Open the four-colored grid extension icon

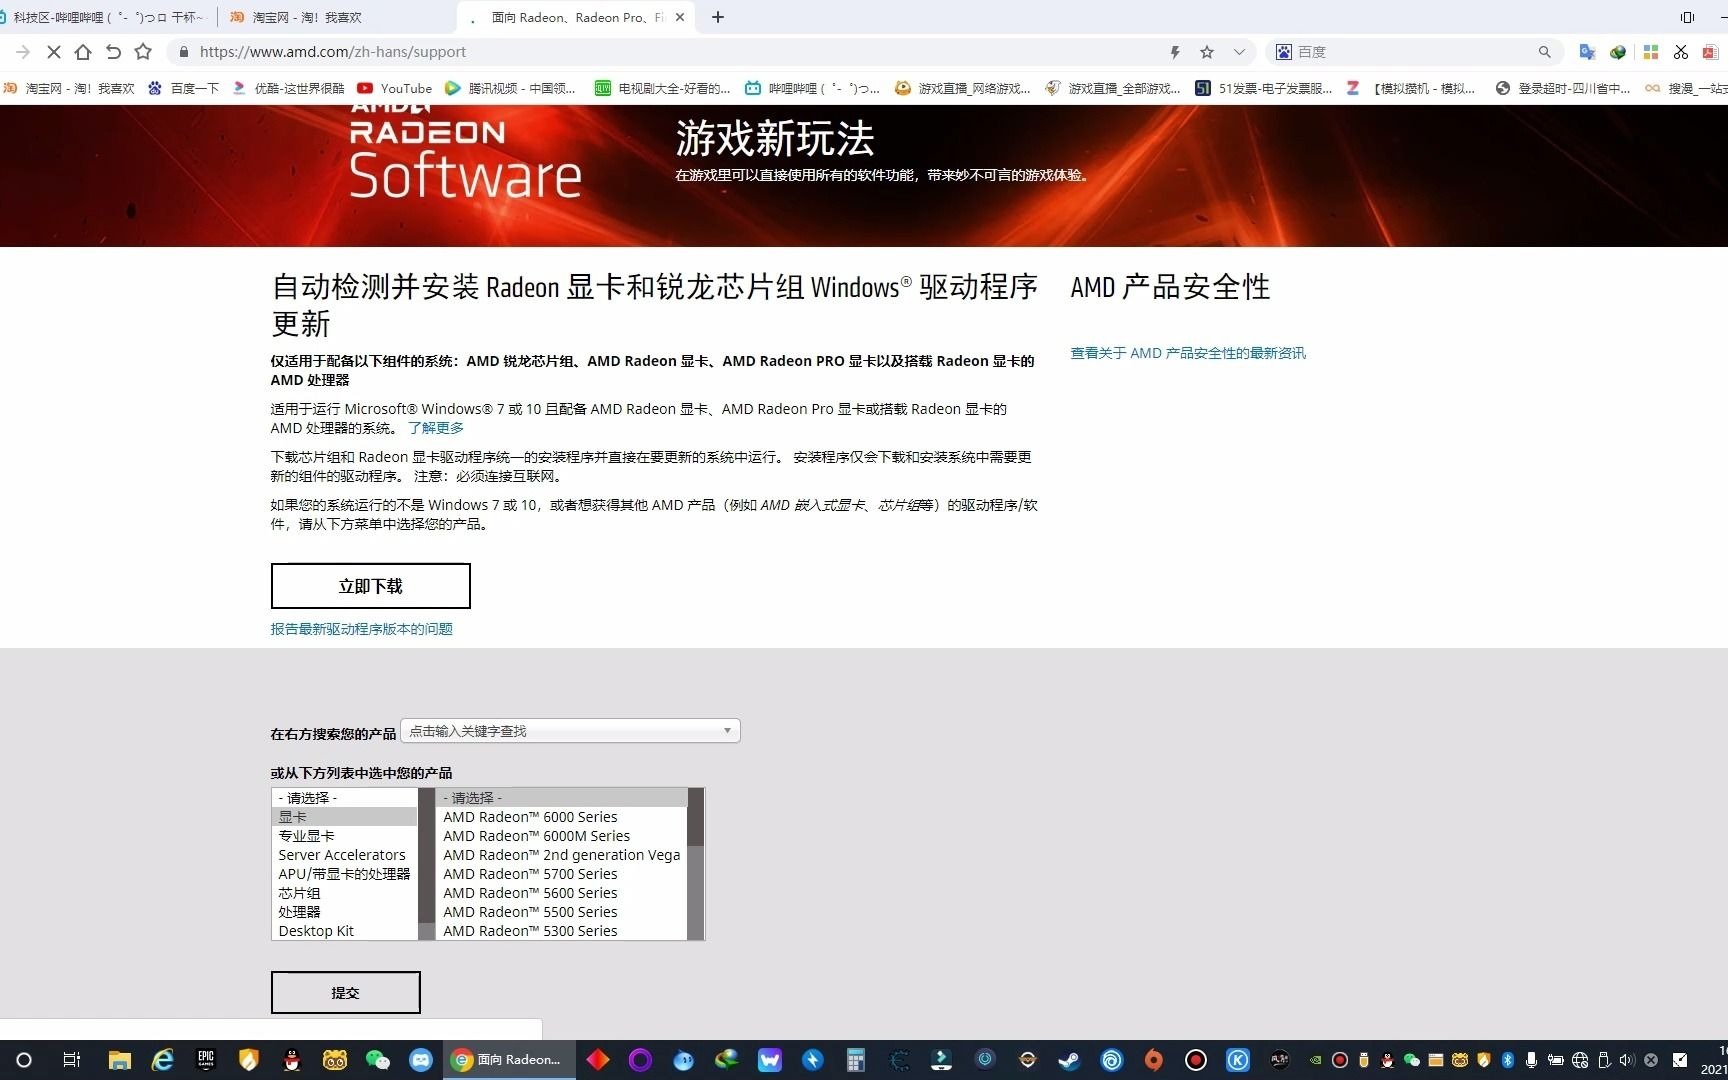pyautogui.click(x=1651, y=52)
